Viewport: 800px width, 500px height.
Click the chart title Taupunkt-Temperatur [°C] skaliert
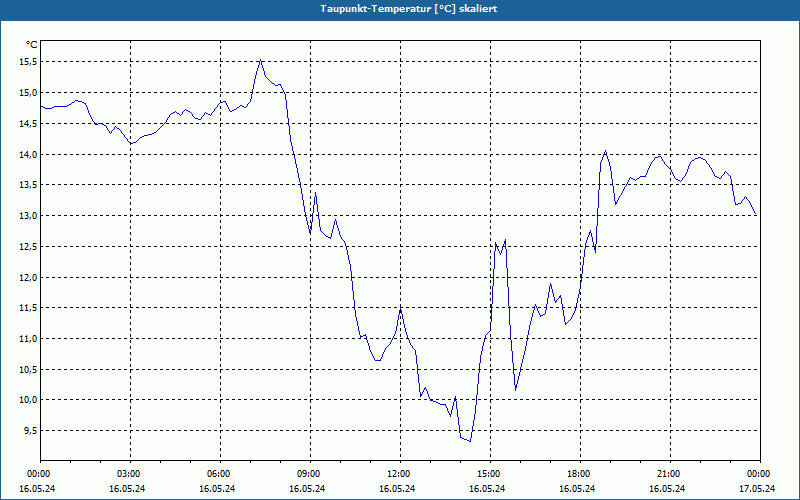(x=409, y=9)
